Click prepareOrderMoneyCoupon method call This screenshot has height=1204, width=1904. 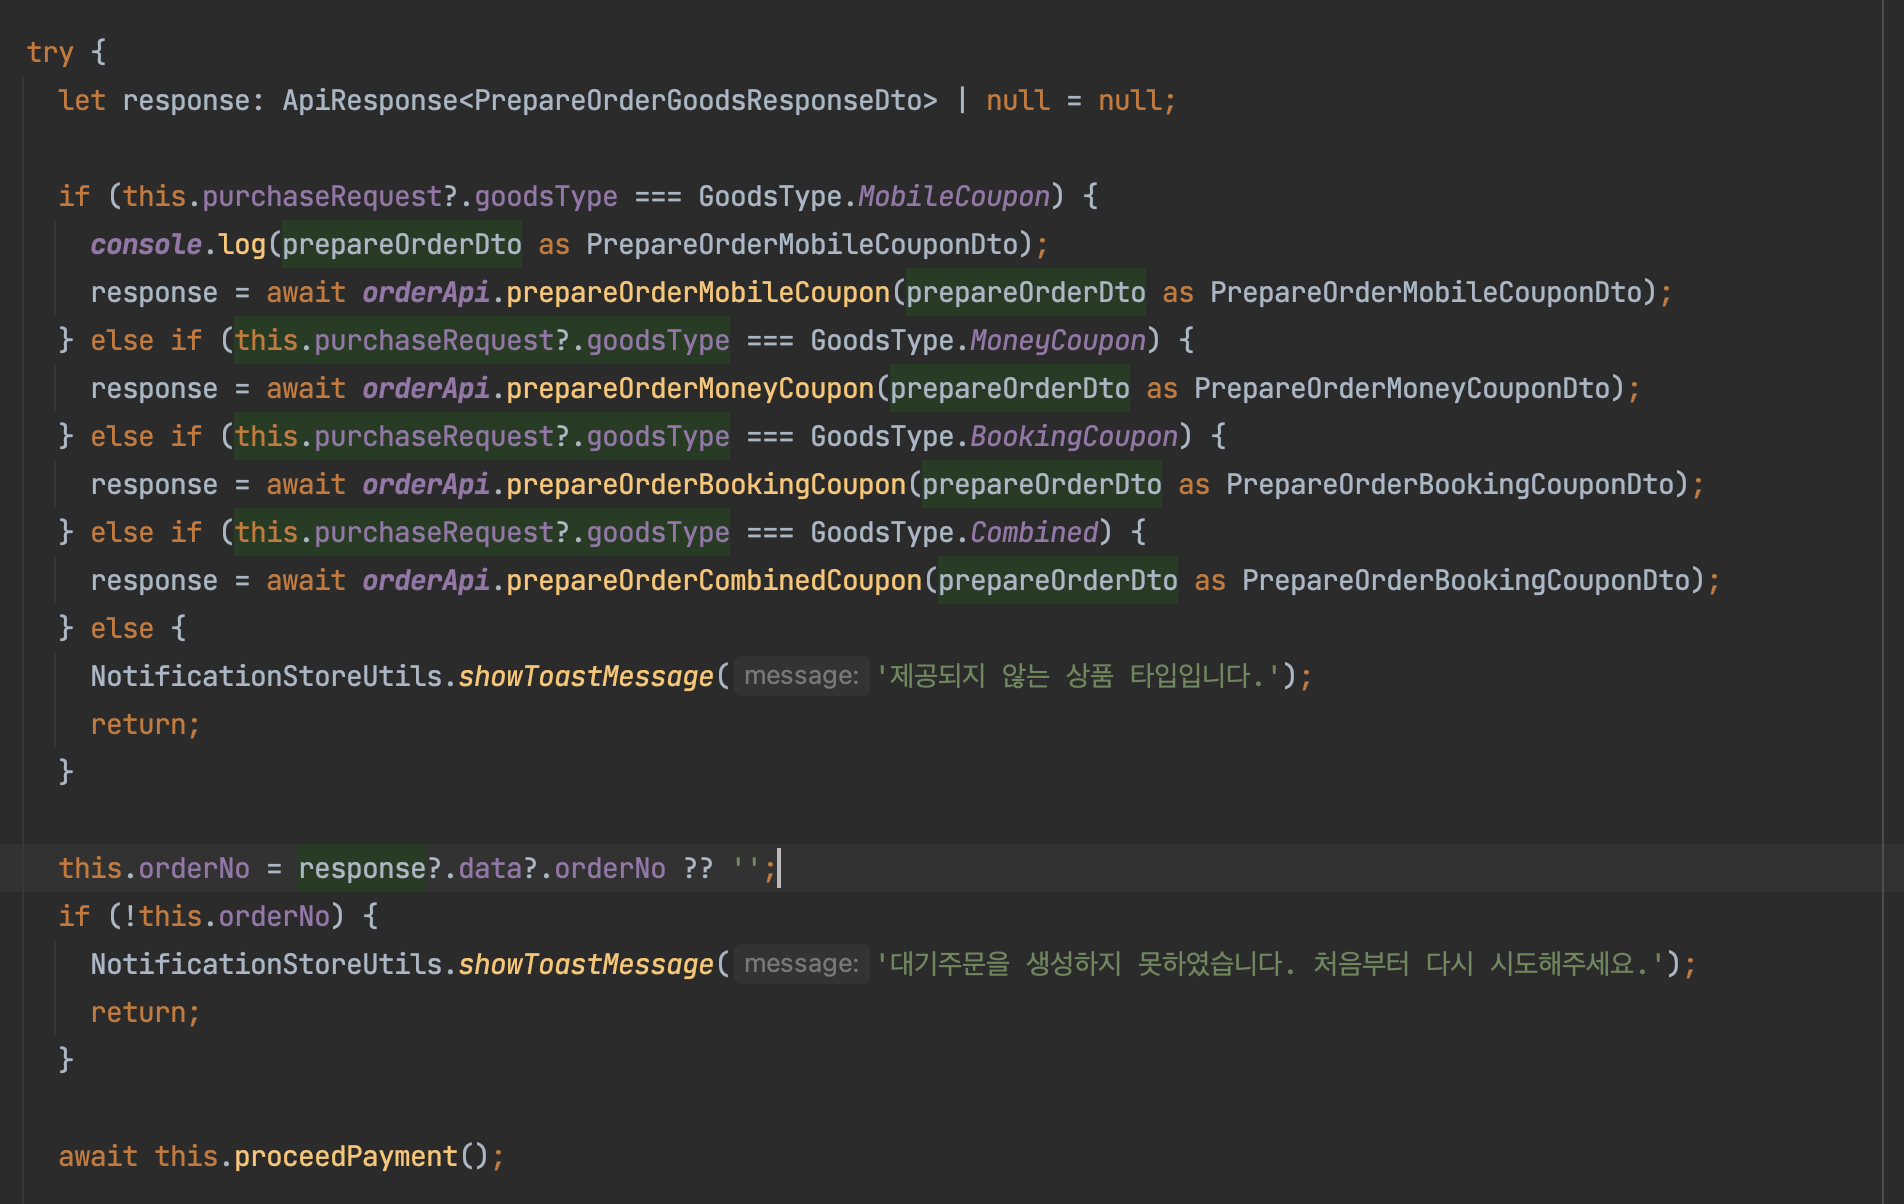click(x=690, y=388)
